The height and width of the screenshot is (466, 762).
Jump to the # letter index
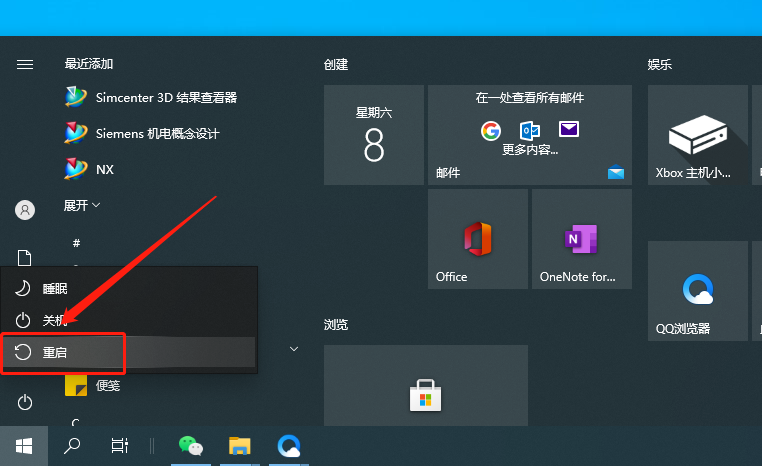(x=76, y=243)
